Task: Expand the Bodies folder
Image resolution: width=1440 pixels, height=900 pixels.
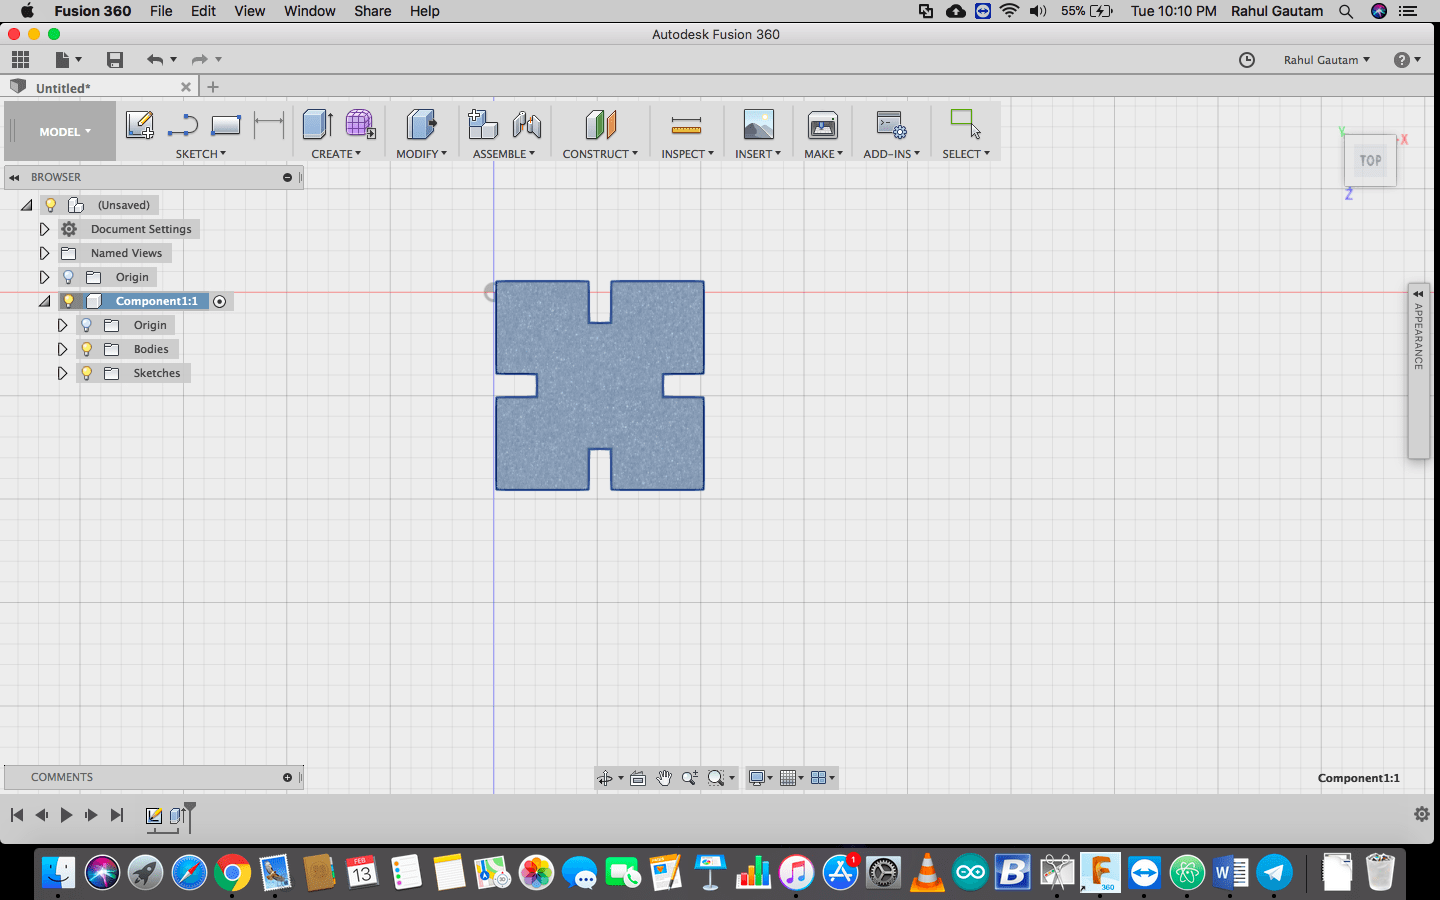Action: (62, 349)
